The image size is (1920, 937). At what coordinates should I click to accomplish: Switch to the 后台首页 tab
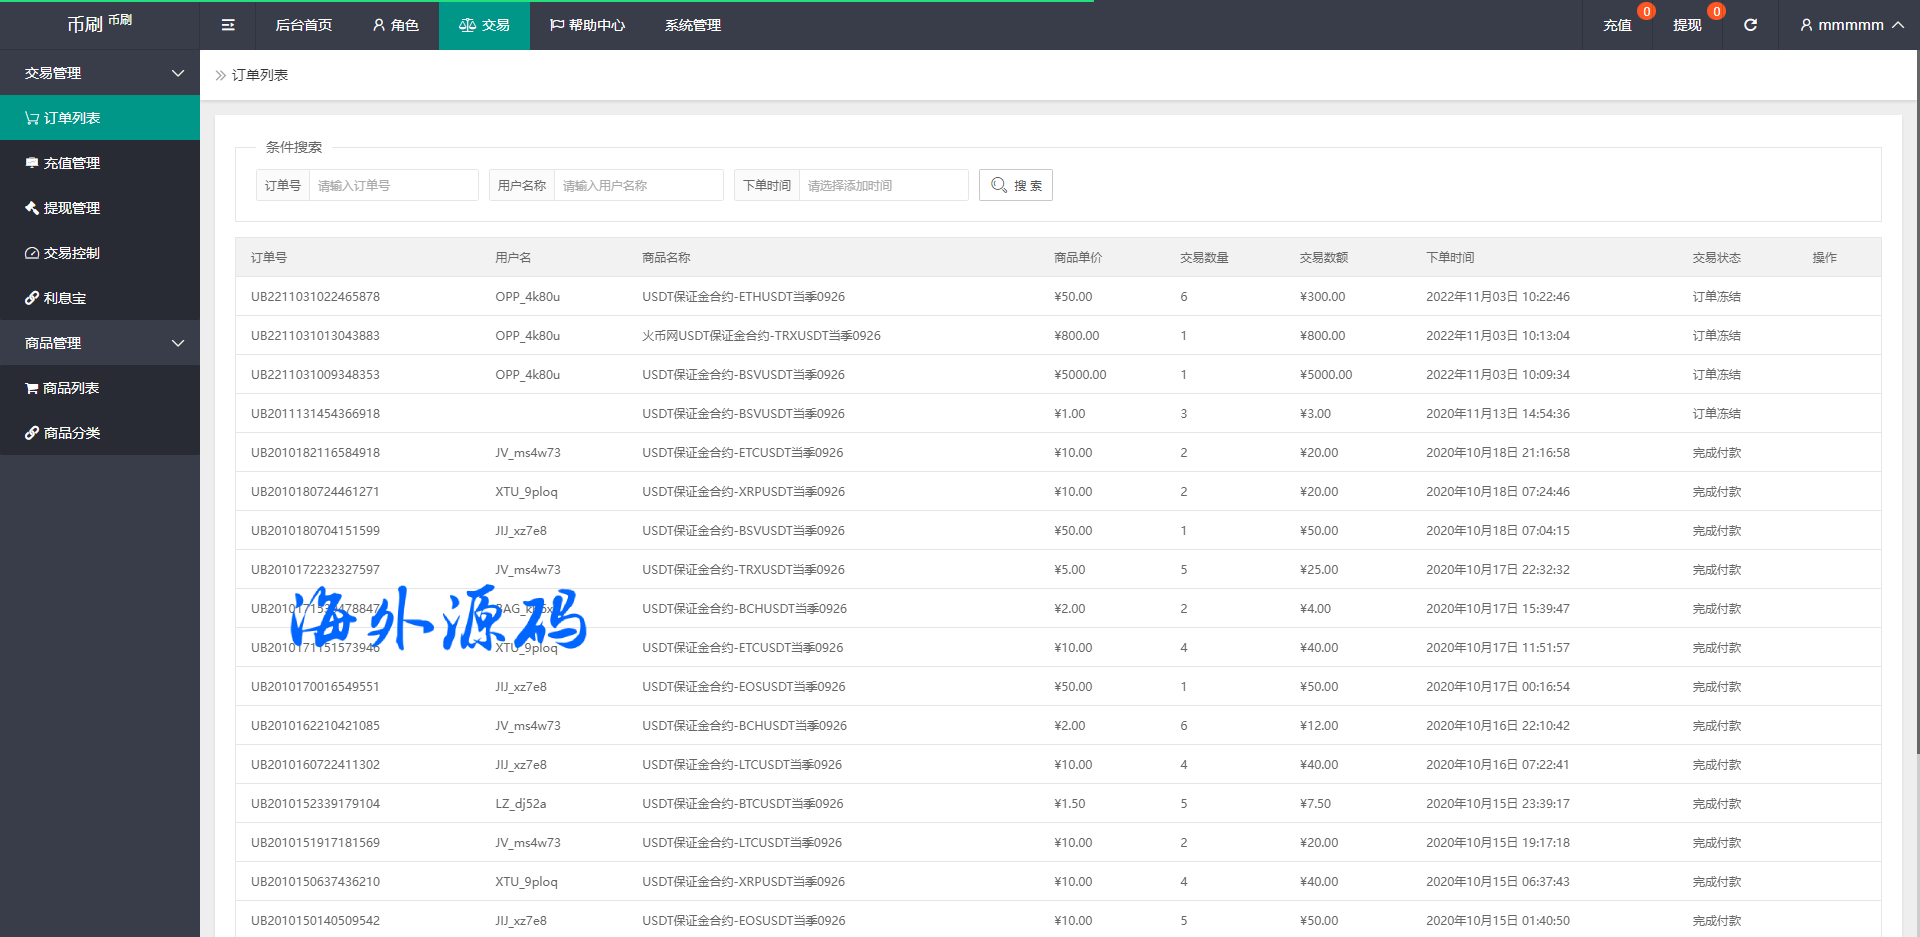[x=303, y=25]
